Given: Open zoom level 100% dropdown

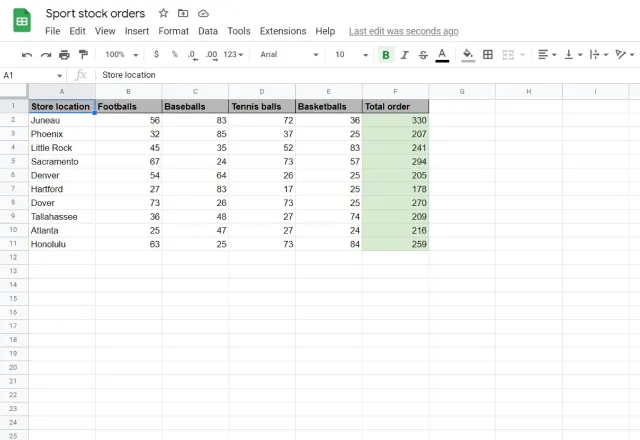Looking at the screenshot, I should coord(122,54).
